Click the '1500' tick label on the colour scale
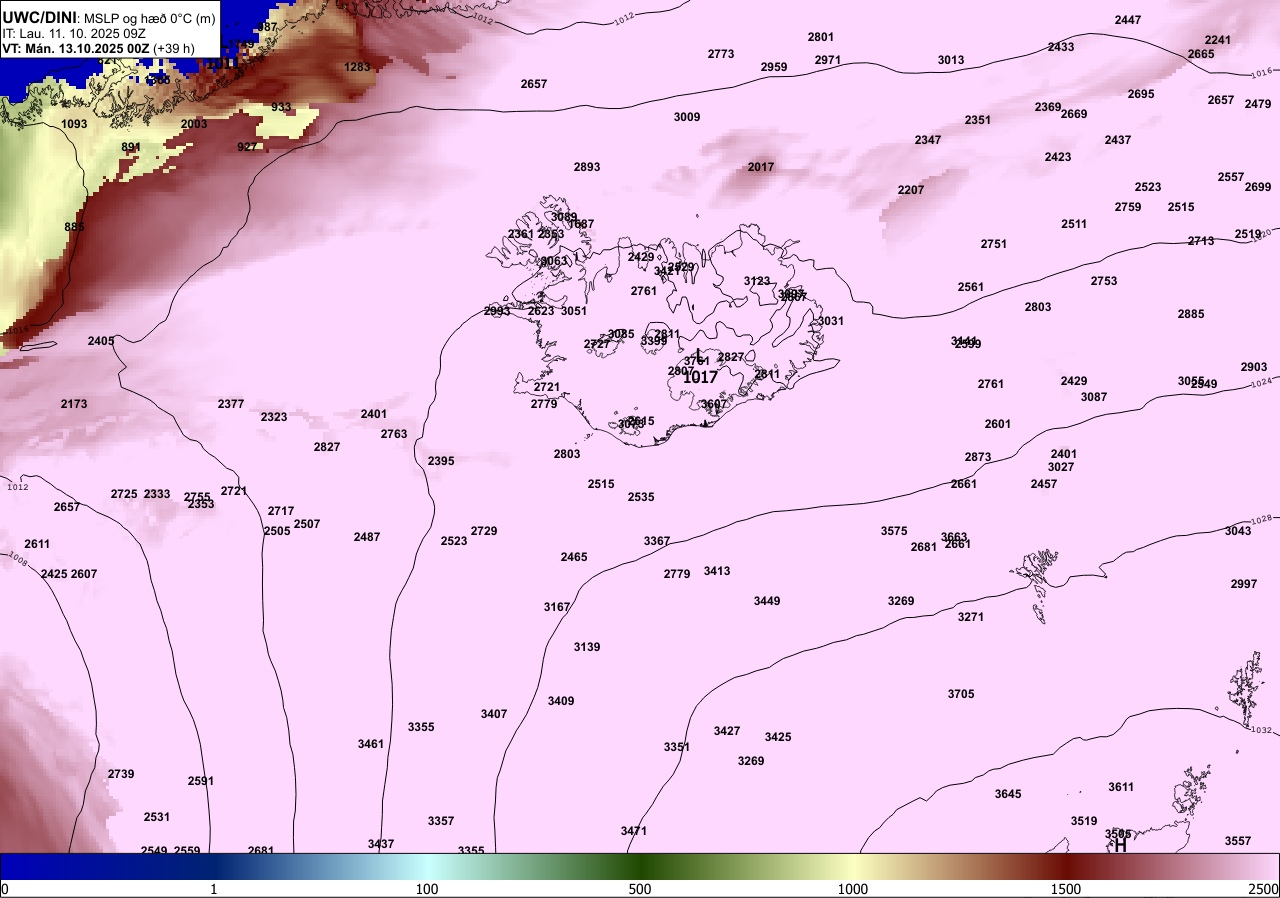Screen dimensions: 1280x898 click(x=1066, y=889)
